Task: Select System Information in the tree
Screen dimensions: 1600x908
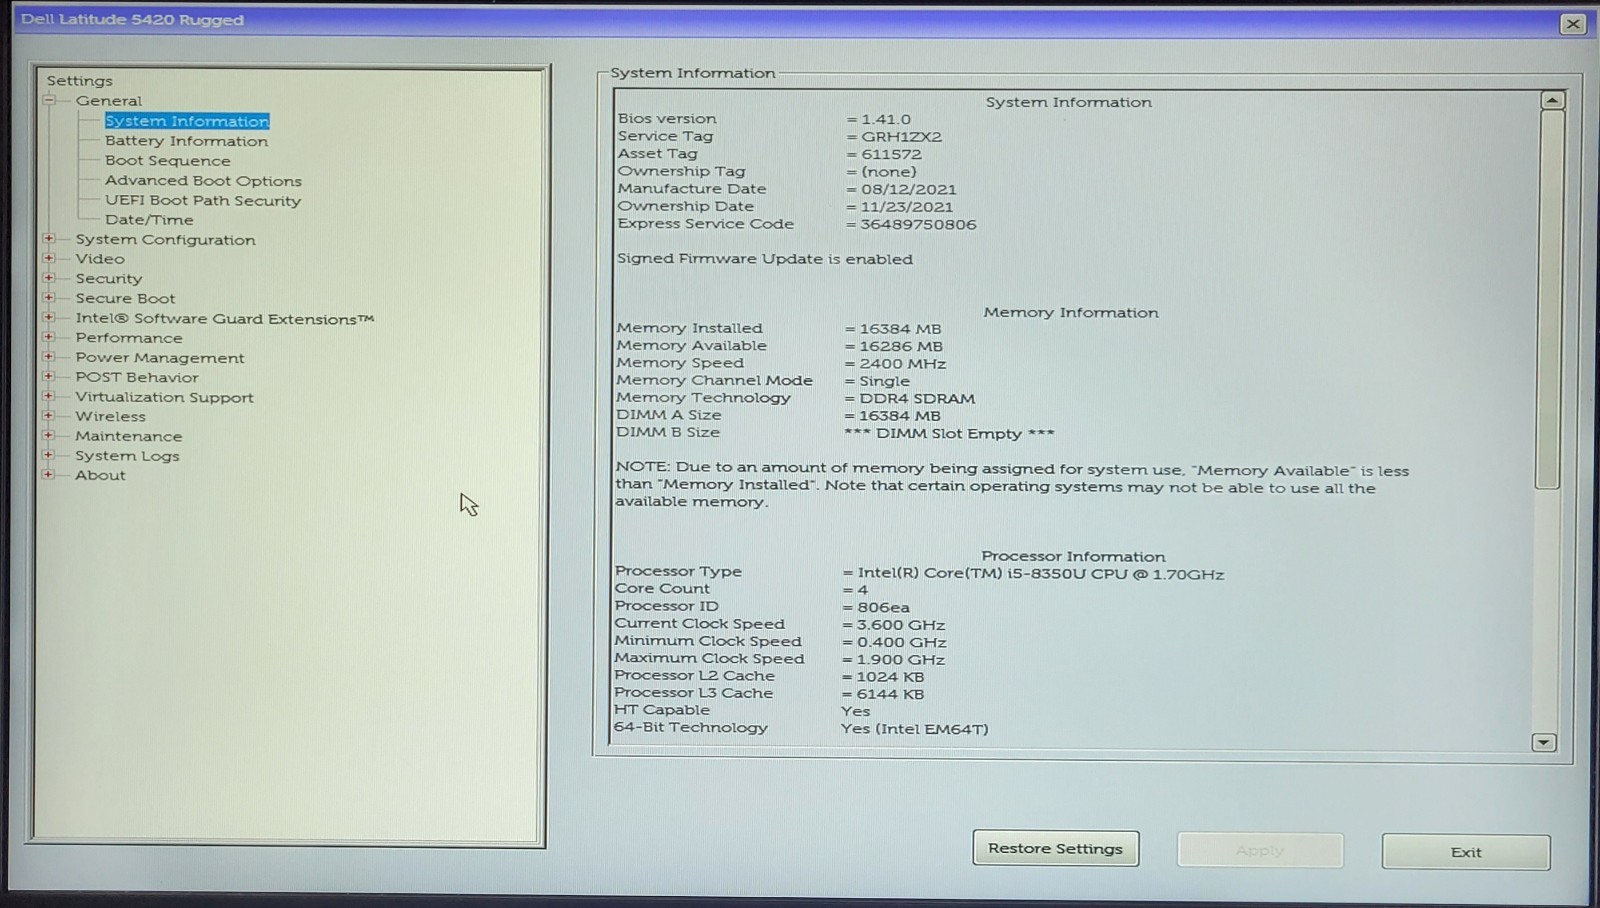Action: click(x=187, y=121)
